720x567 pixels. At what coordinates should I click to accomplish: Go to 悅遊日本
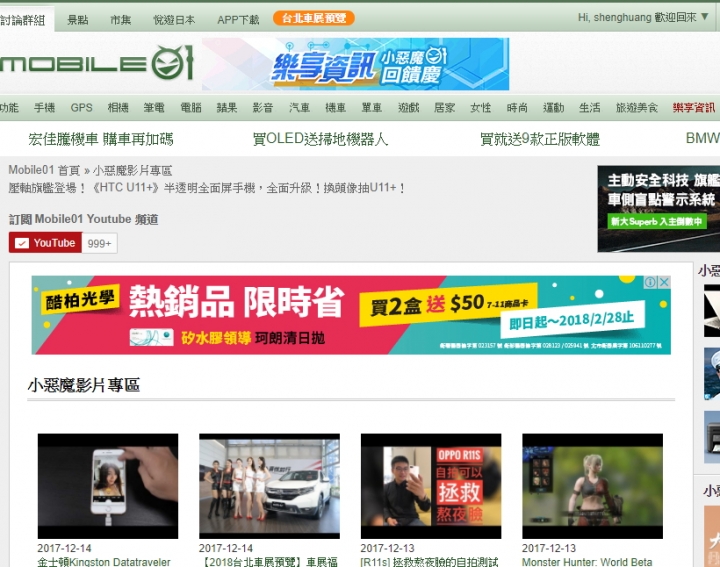pyautogui.click(x=174, y=20)
